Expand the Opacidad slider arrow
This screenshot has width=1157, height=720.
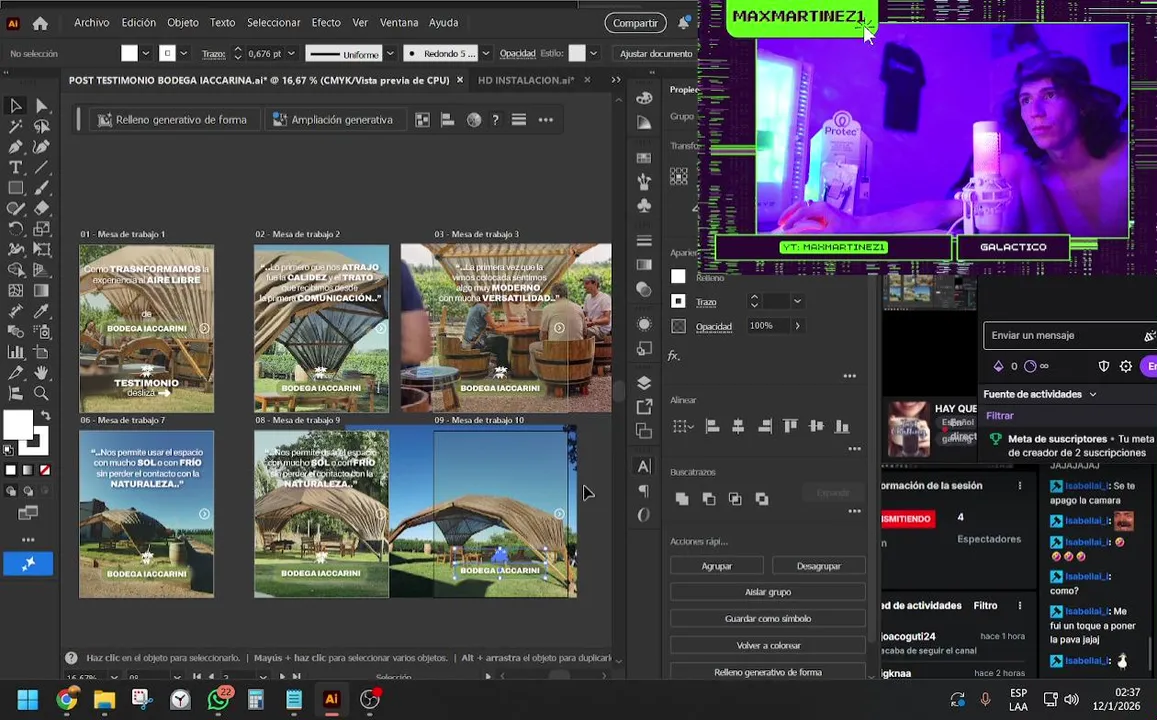pyautogui.click(x=798, y=325)
